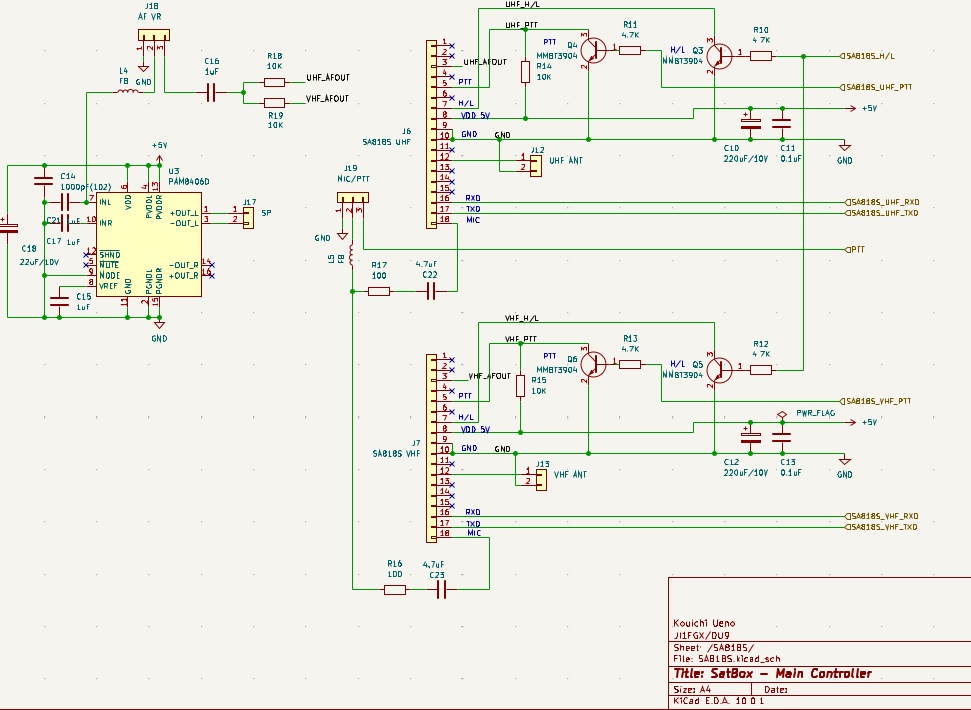The height and width of the screenshot is (710, 971).
Task: Select the C22 4.7uF capacitor symbol
Action: coord(431,291)
